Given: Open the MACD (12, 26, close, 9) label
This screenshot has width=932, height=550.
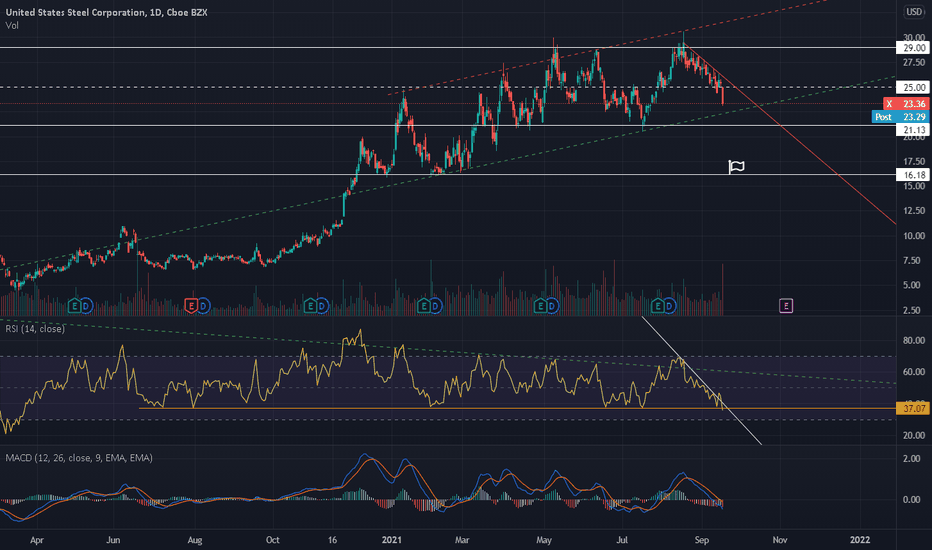Looking at the screenshot, I should coord(79,458).
